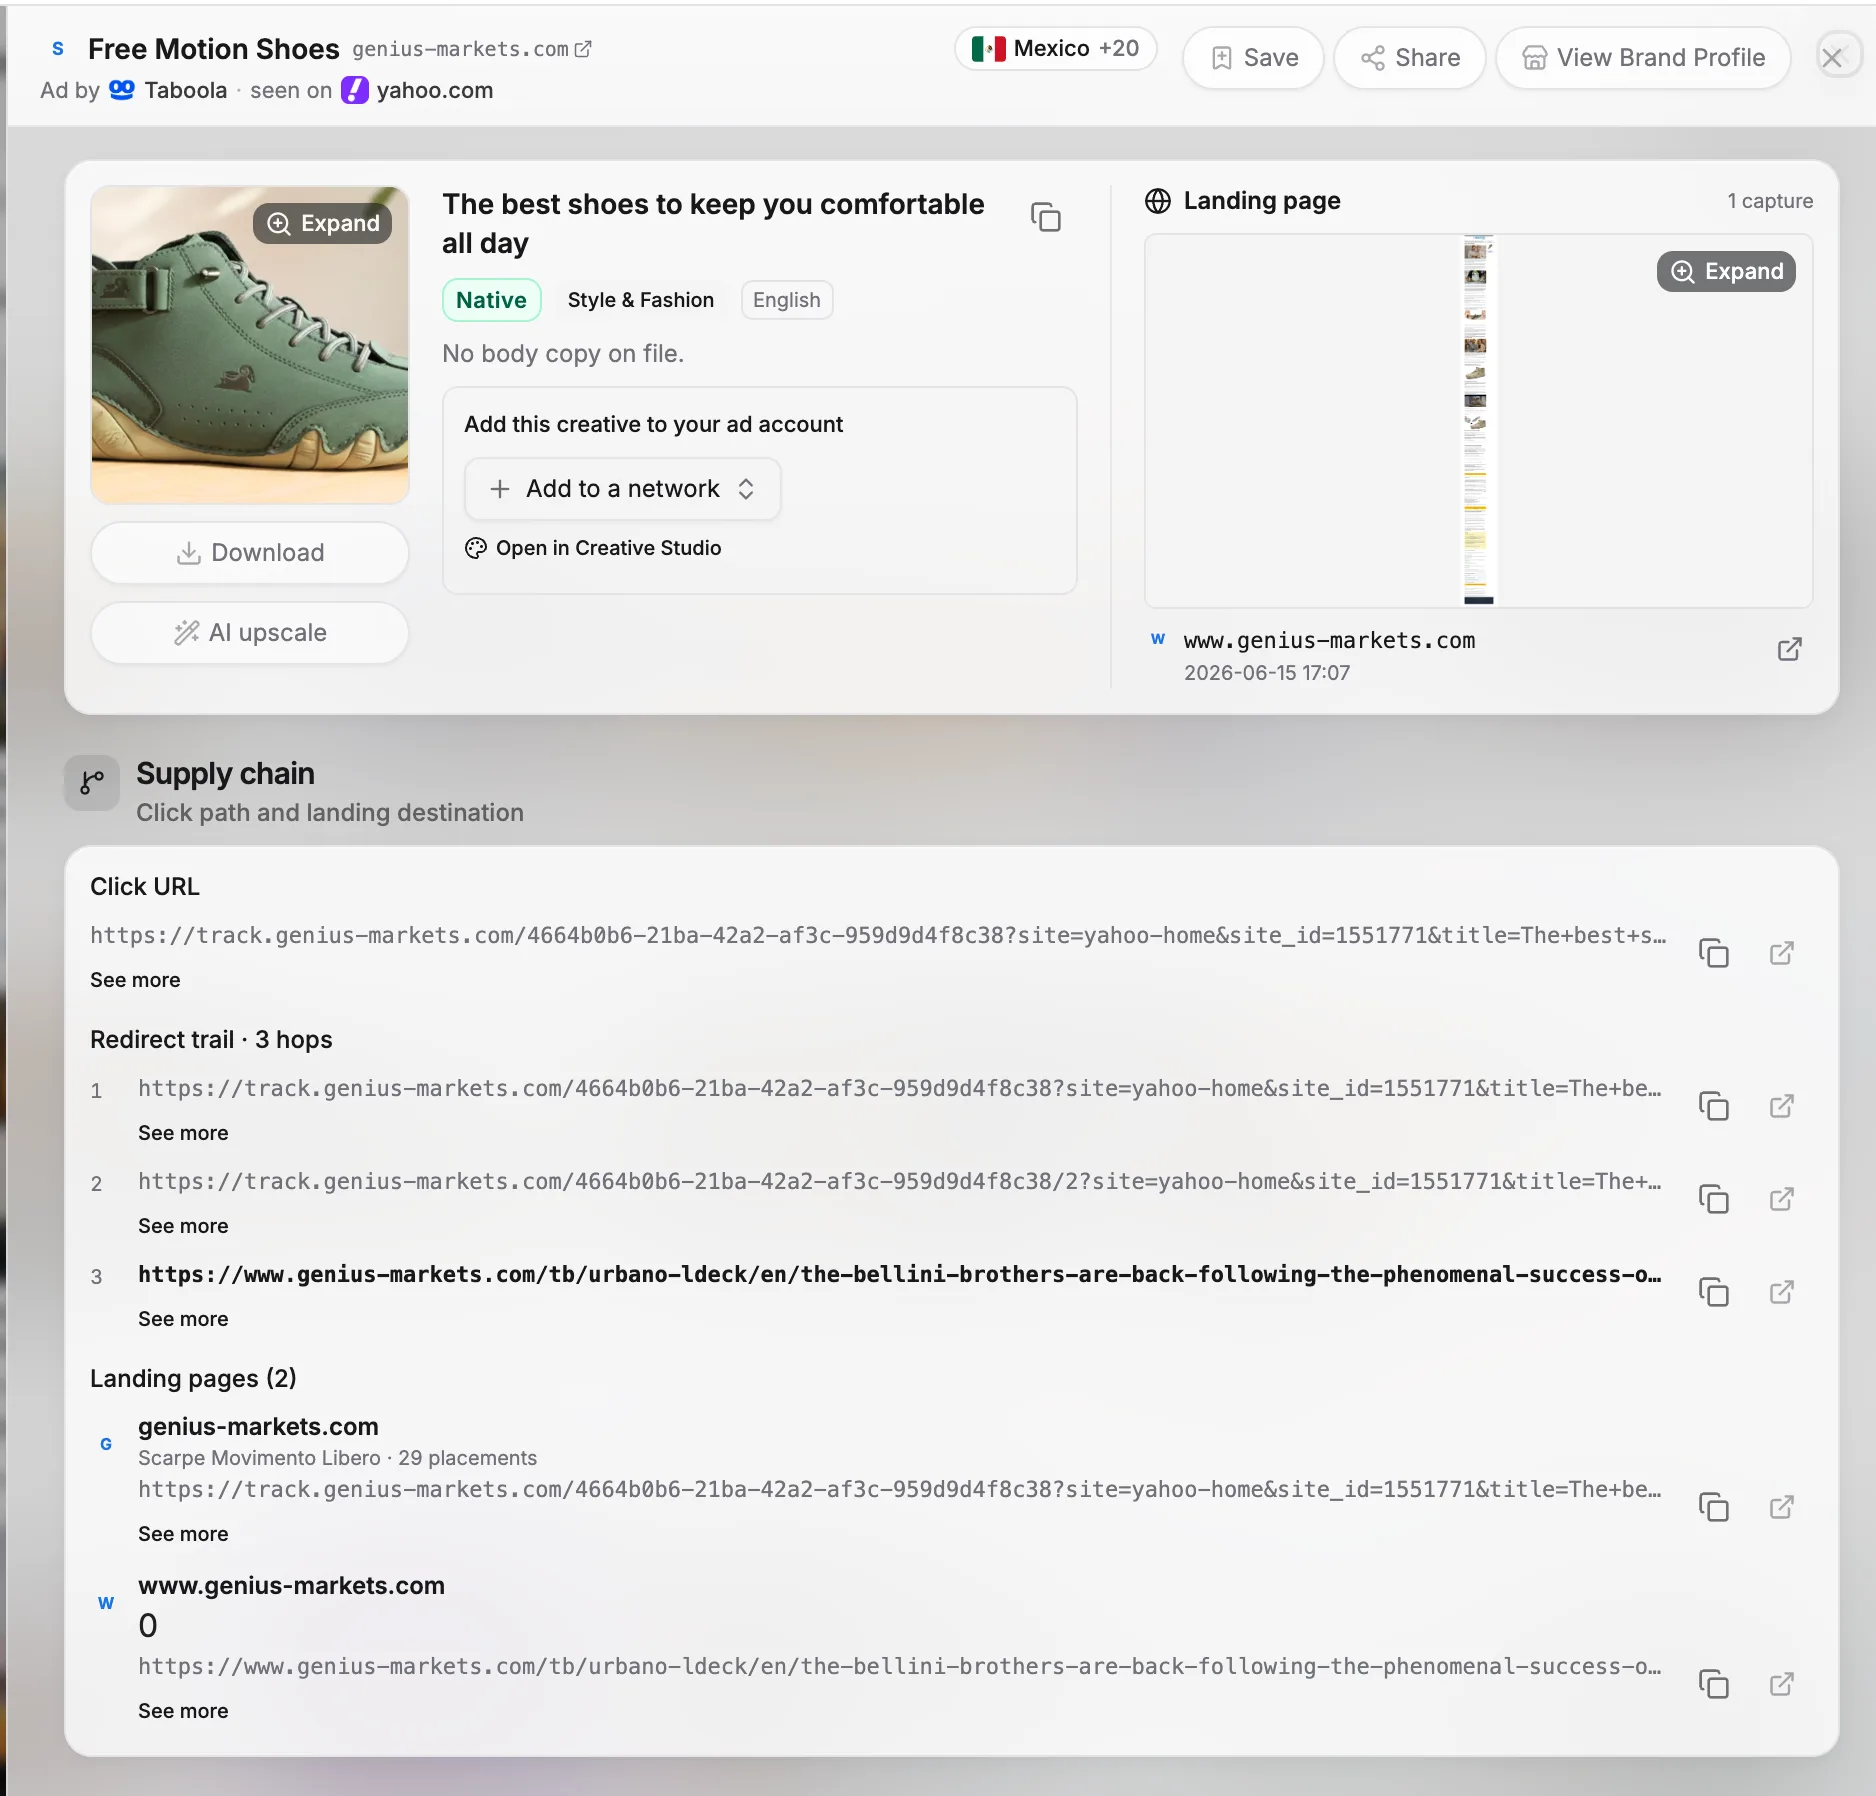Expand See more for genius-markets.com landing page

[x=183, y=1534]
